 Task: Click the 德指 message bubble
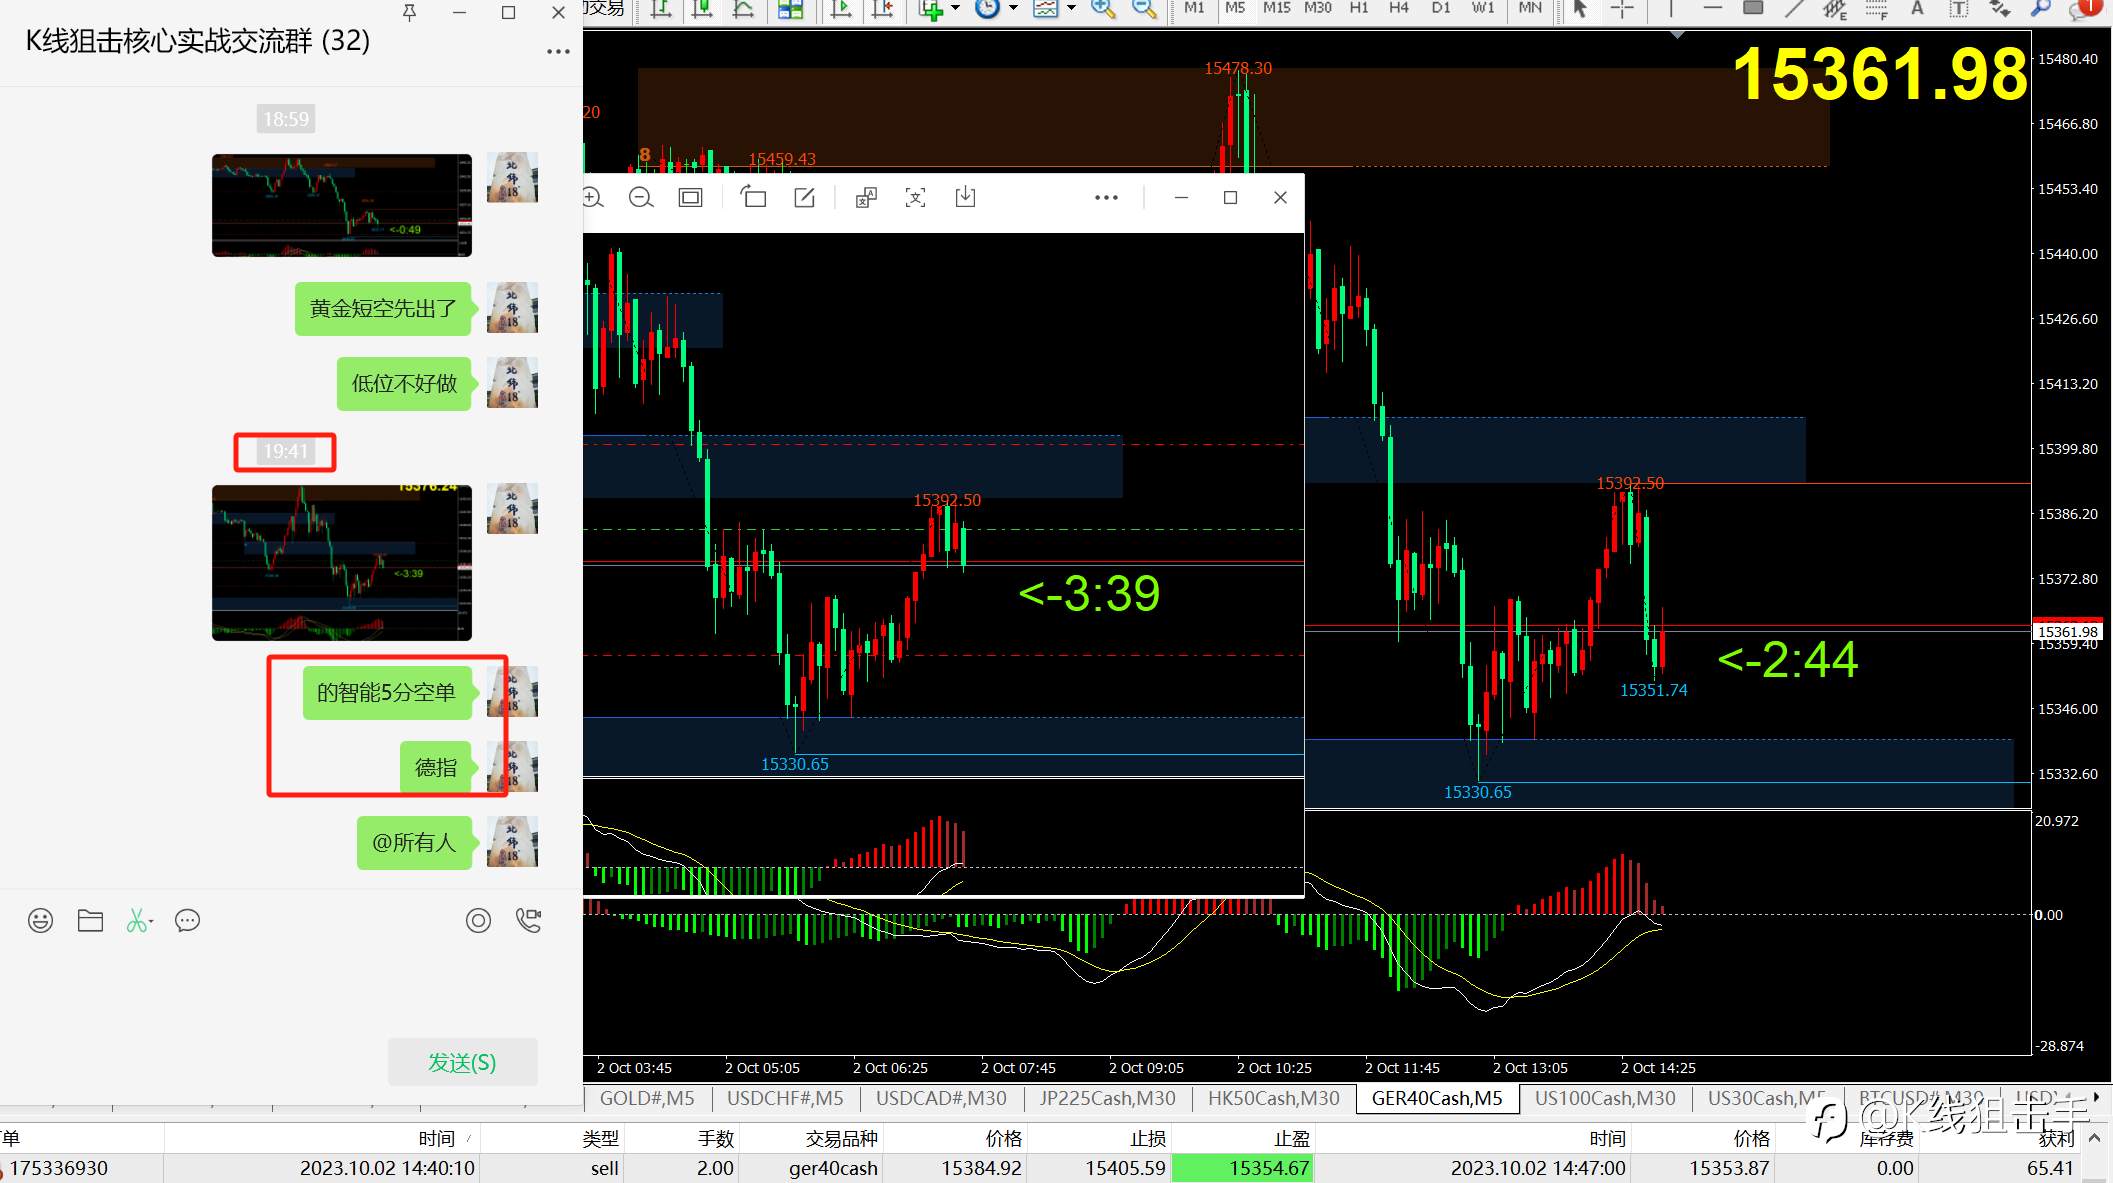click(436, 768)
